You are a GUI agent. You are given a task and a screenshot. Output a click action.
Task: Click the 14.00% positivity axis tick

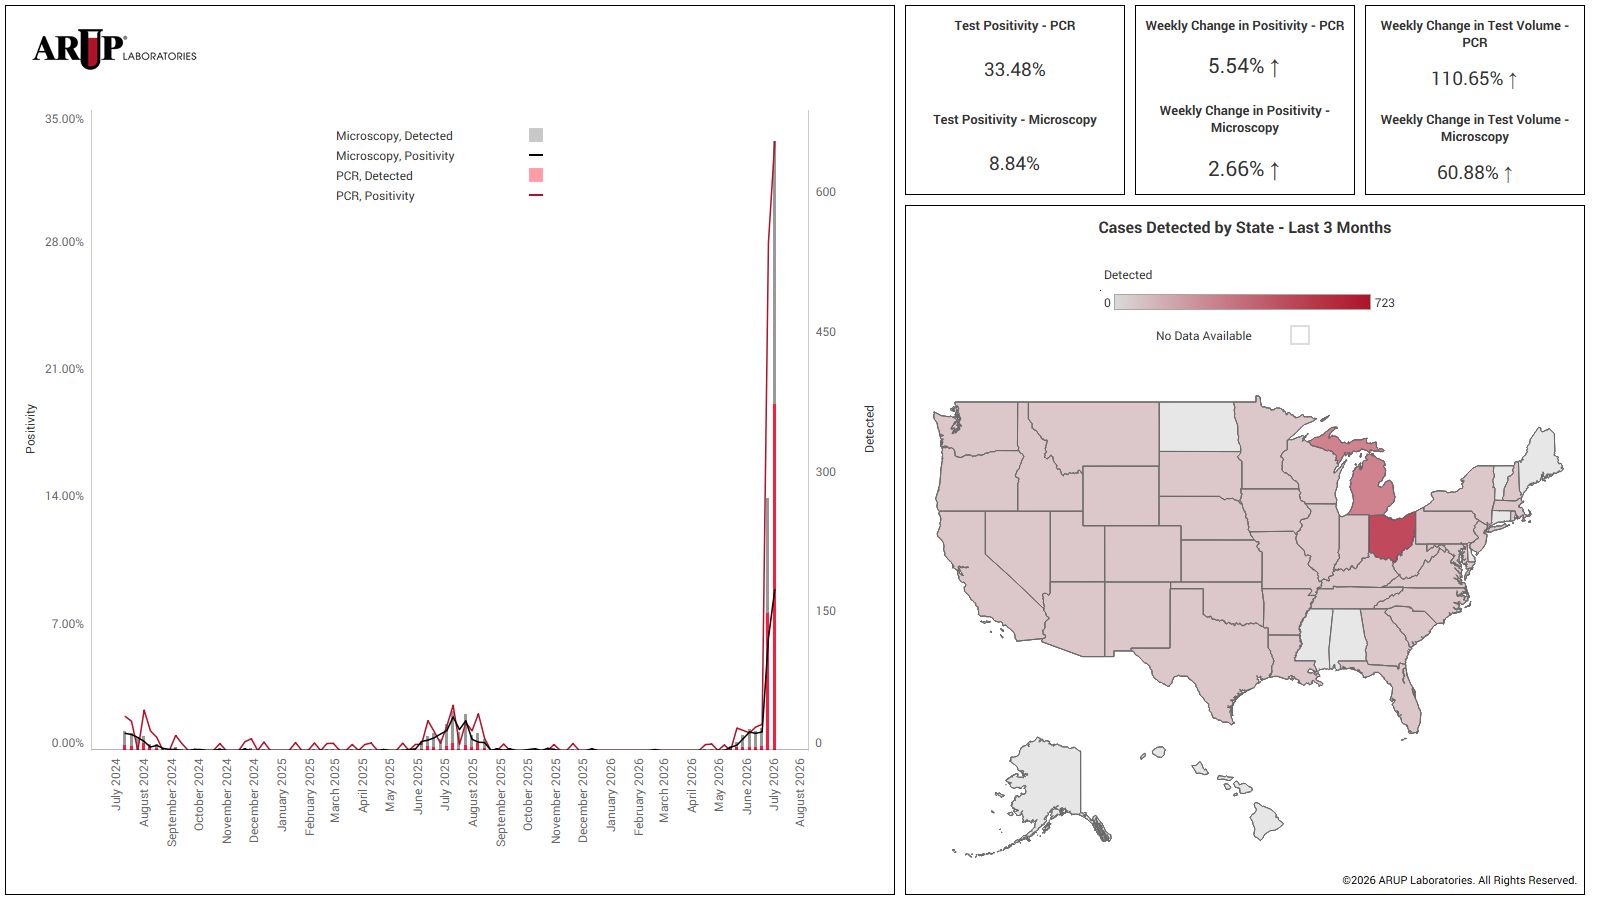click(64, 496)
